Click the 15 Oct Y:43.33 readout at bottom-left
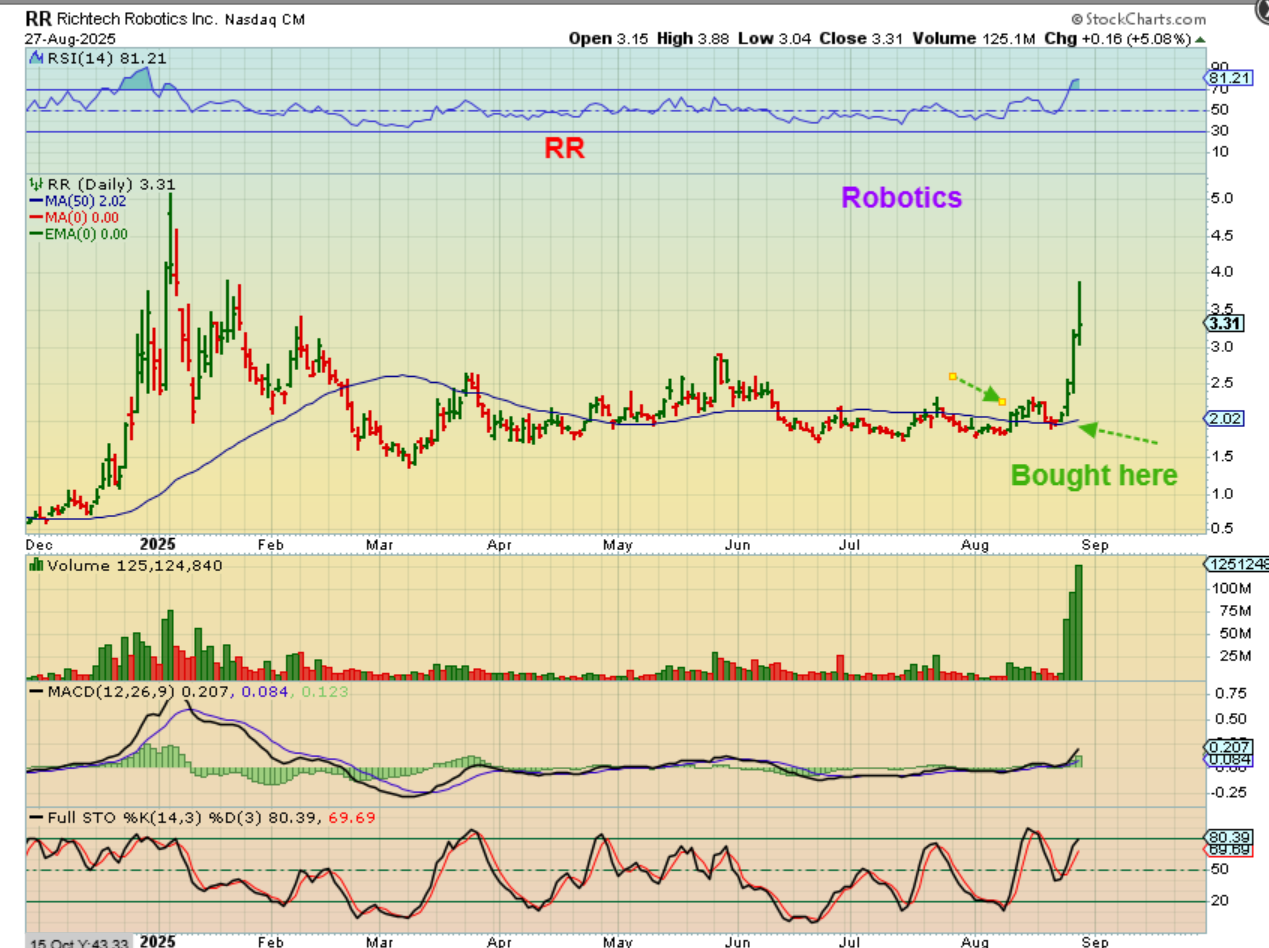Image resolution: width=1269 pixels, height=948 pixels. tap(78, 942)
